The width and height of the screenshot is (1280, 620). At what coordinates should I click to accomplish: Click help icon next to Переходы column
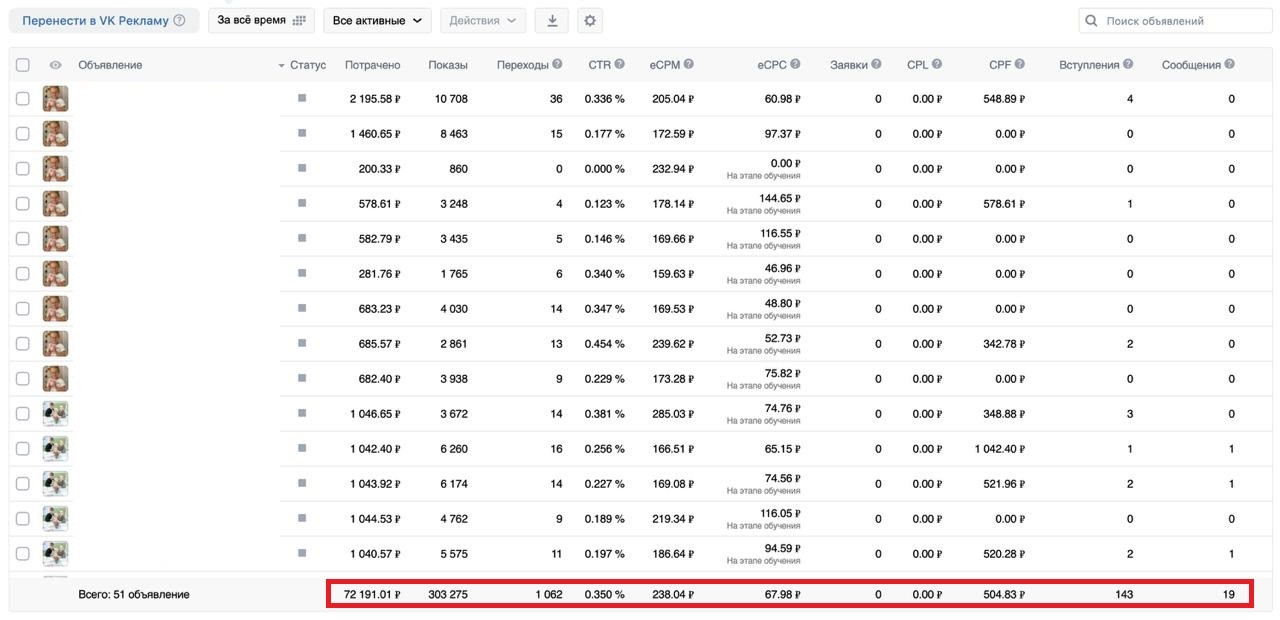(x=557, y=64)
